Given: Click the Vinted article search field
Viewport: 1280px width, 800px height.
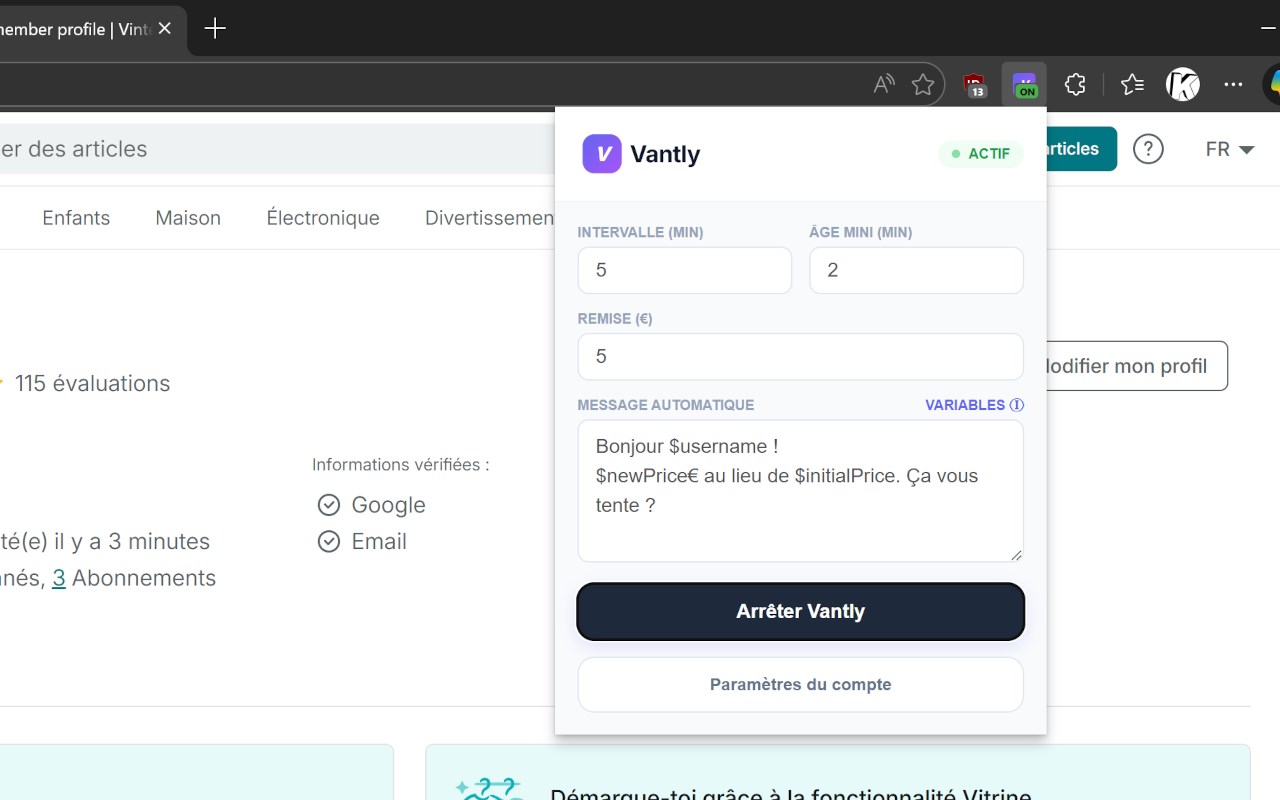Looking at the screenshot, I should point(275,149).
